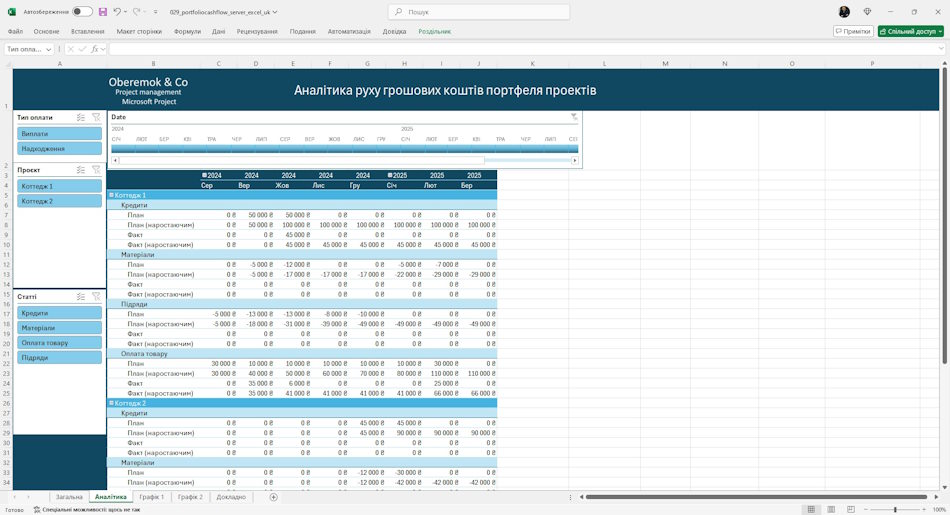Click the Save icon in title bar
This screenshot has height=515, width=950.
pyautogui.click(x=103, y=12)
